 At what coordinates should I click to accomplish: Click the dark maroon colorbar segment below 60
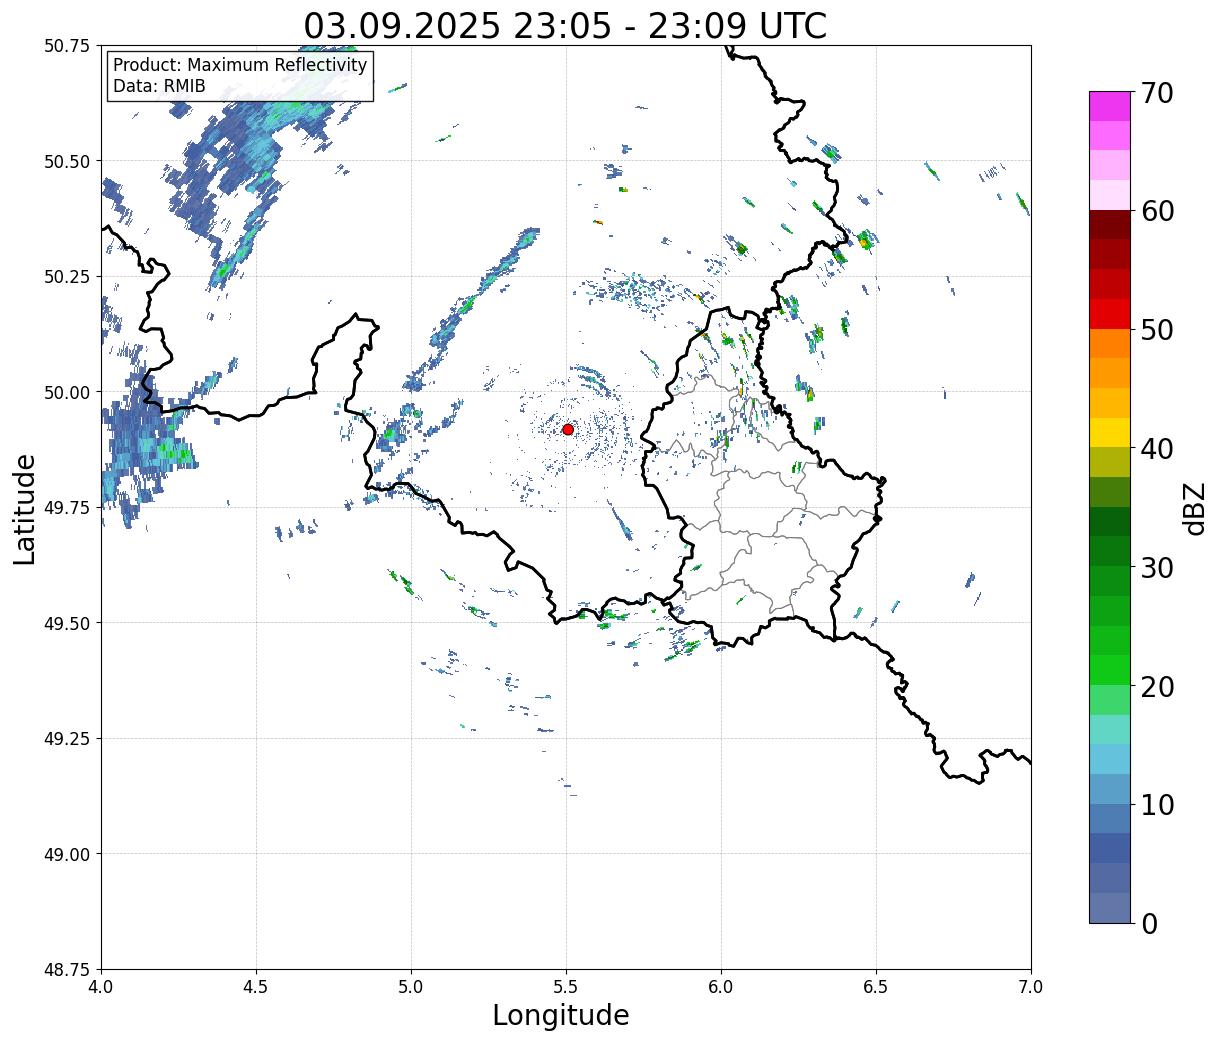(x=1110, y=225)
